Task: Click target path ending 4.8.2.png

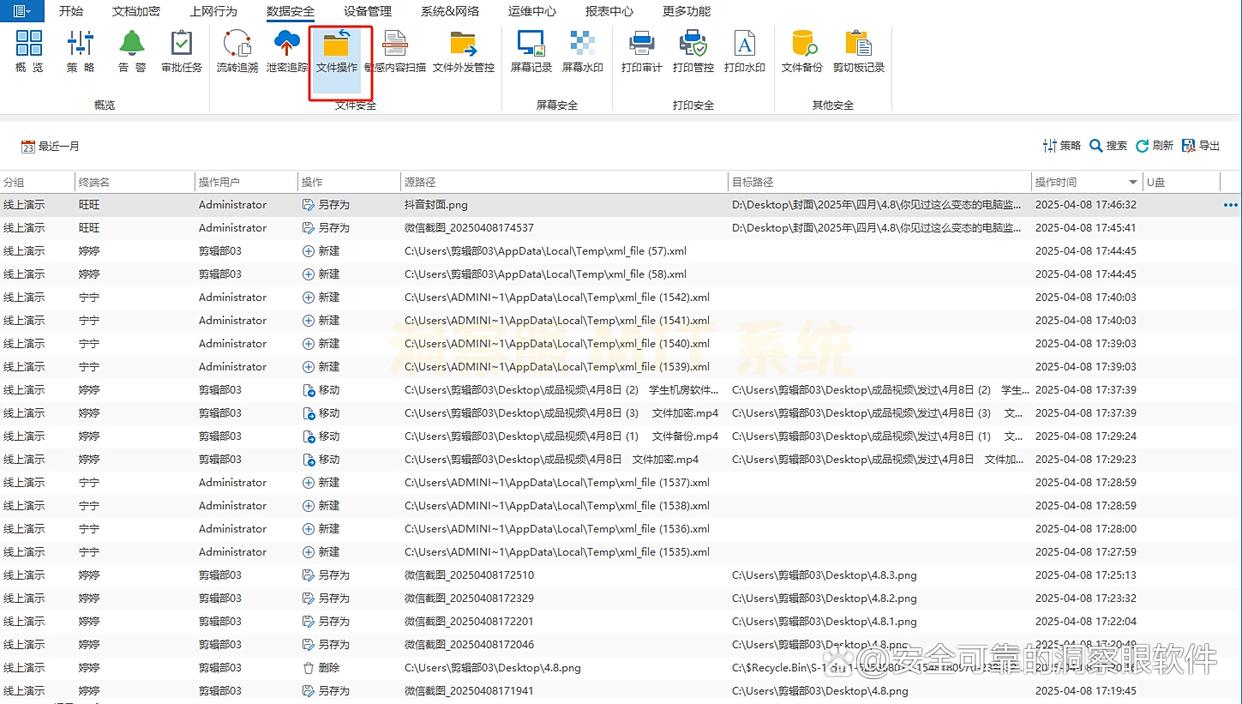Action: pos(824,598)
